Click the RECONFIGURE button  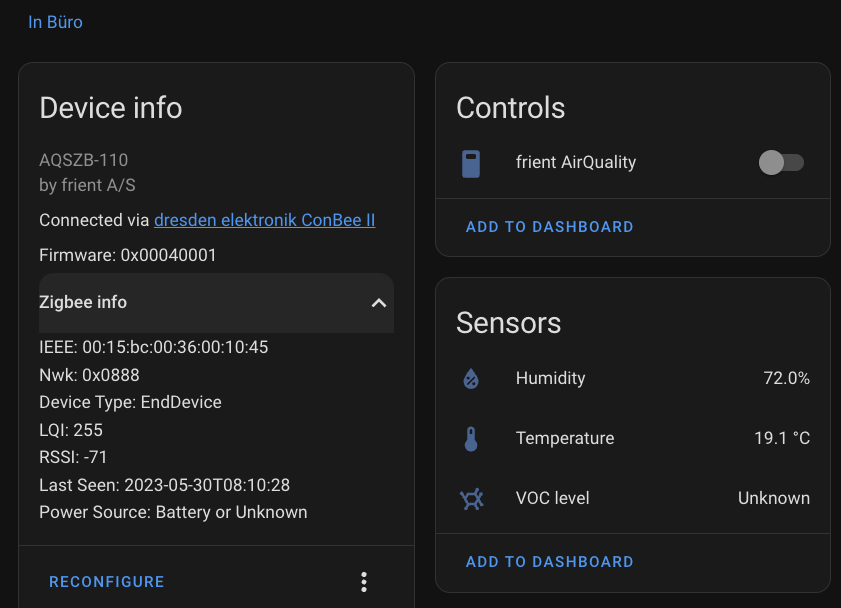tap(106, 581)
